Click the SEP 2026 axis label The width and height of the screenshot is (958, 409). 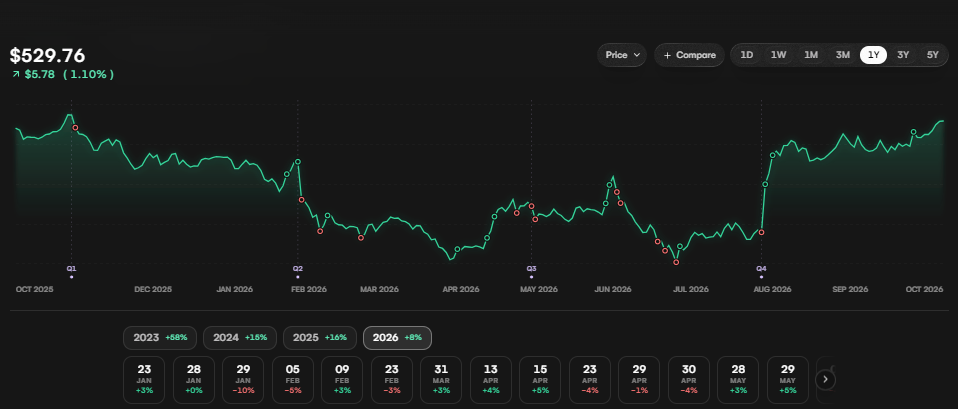850,289
